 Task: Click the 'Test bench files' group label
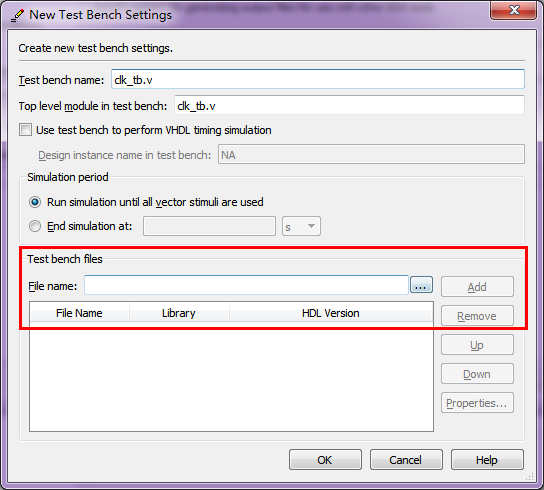tap(65, 259)
